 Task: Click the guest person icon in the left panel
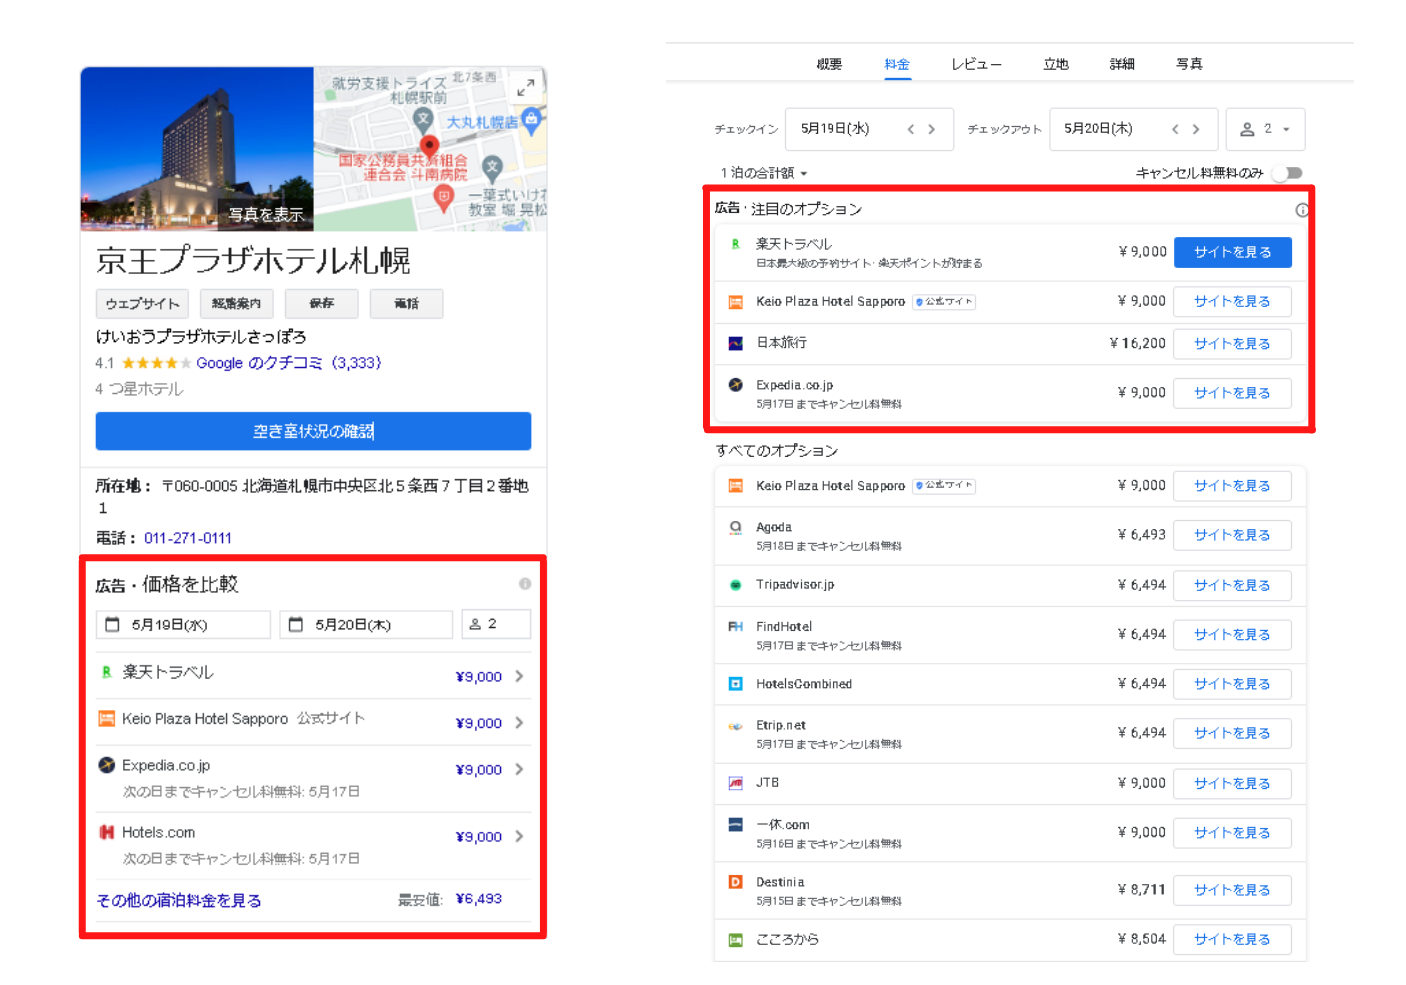click(x=475, y=624)
